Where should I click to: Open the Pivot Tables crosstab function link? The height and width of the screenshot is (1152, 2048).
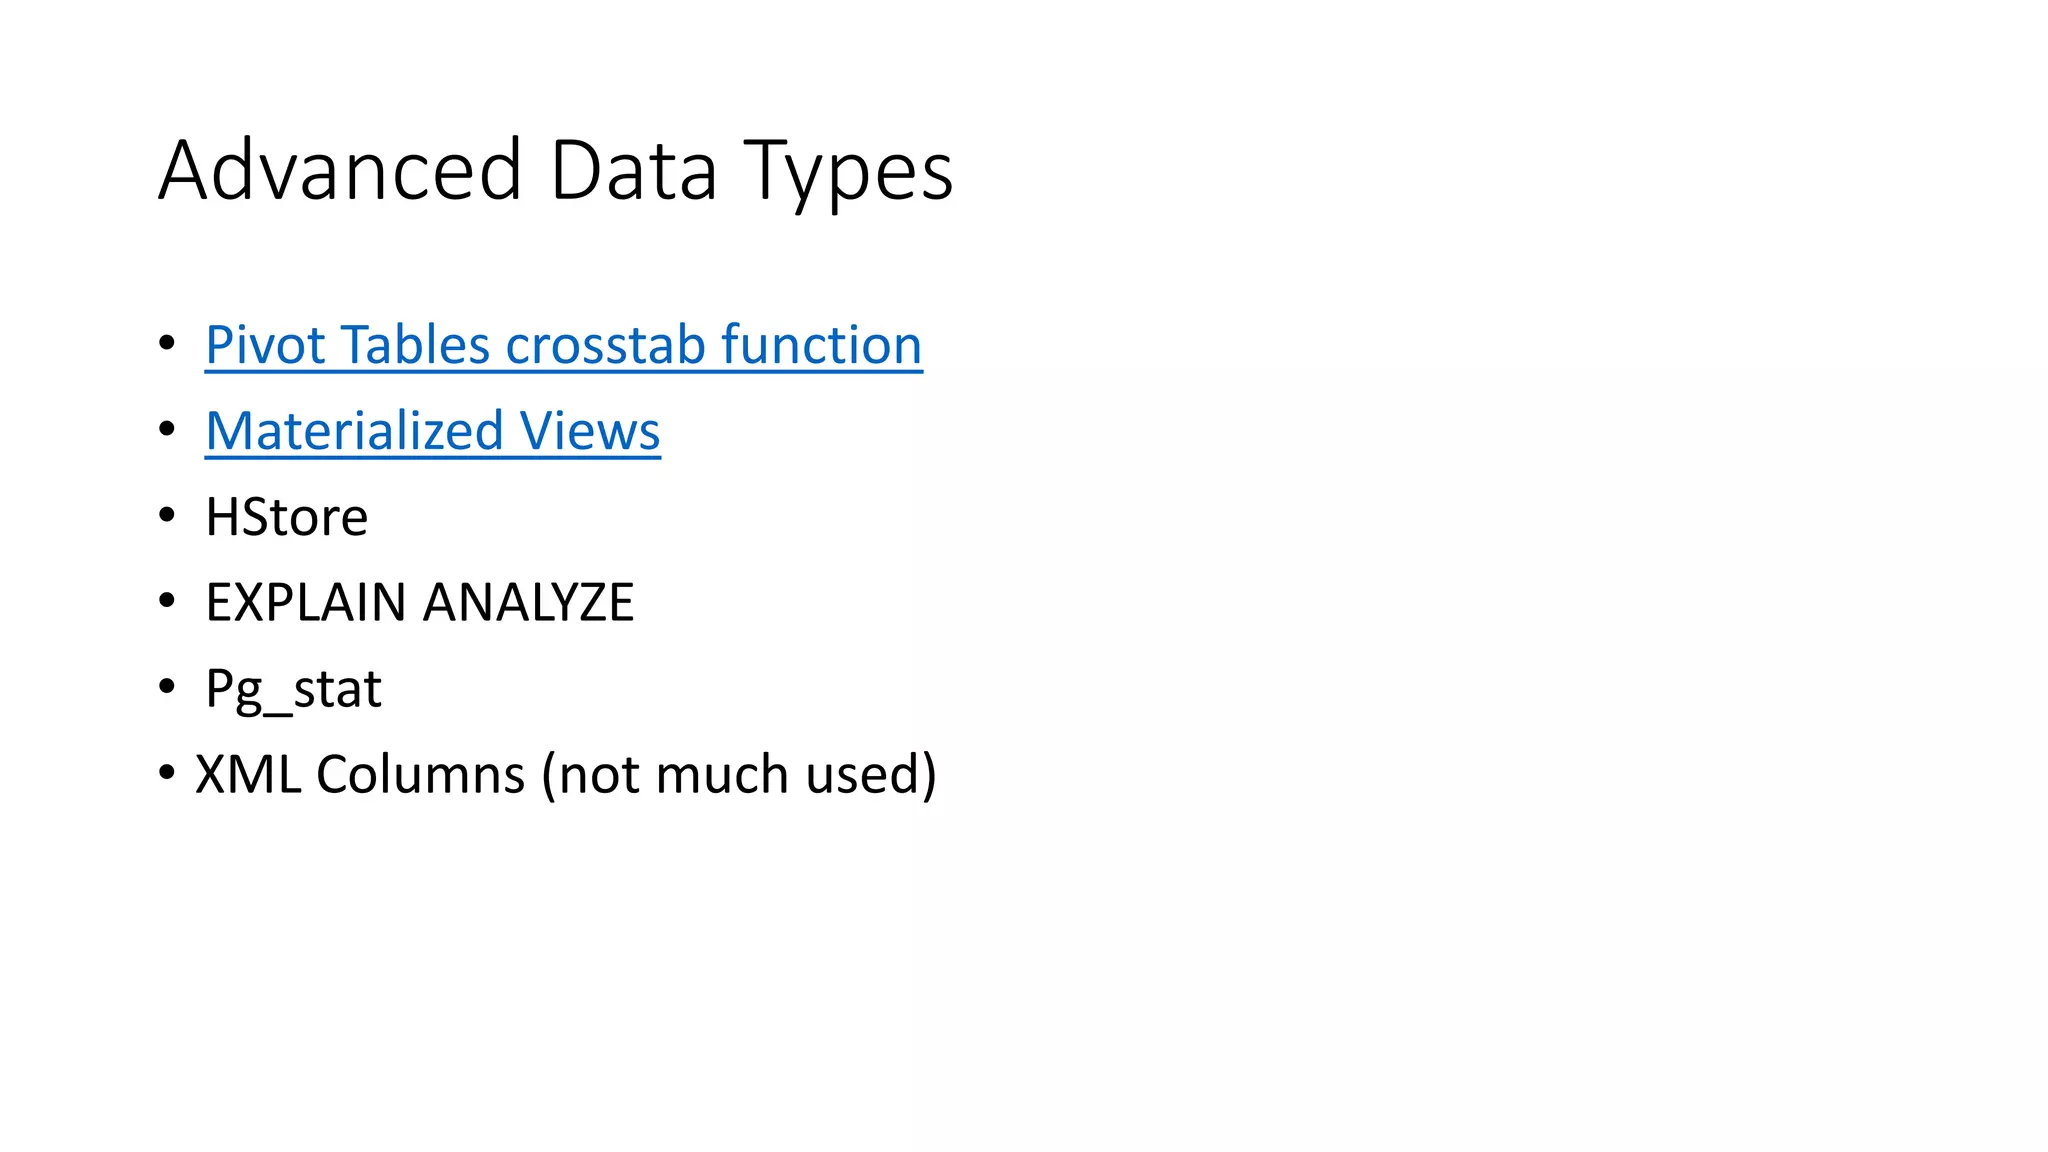pos(563,345)
